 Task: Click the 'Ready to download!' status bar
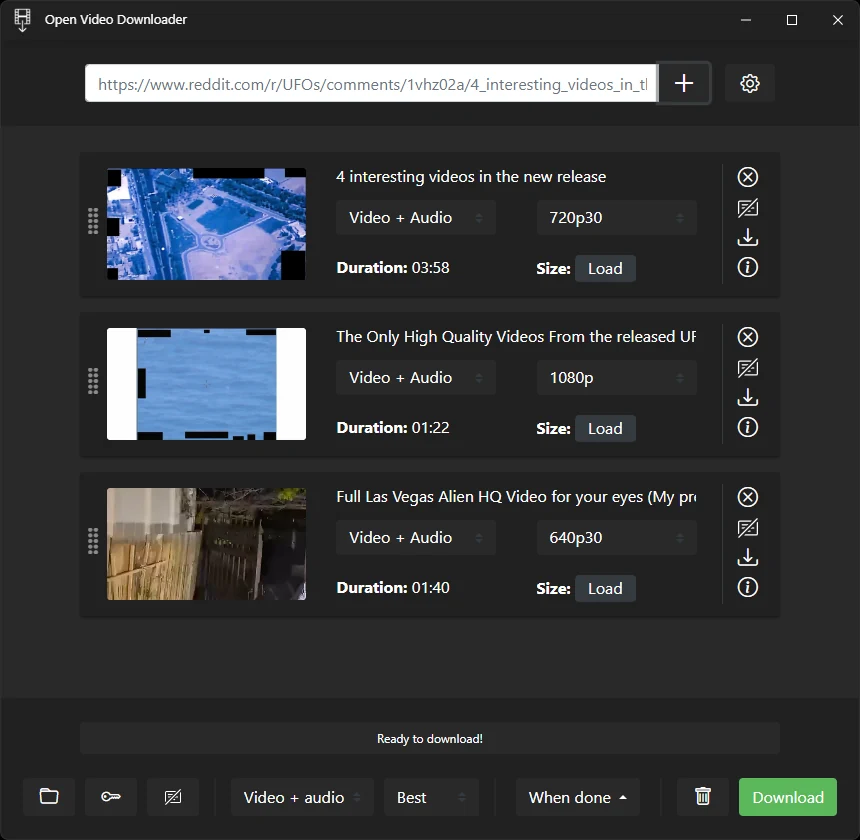coord(429,739)
